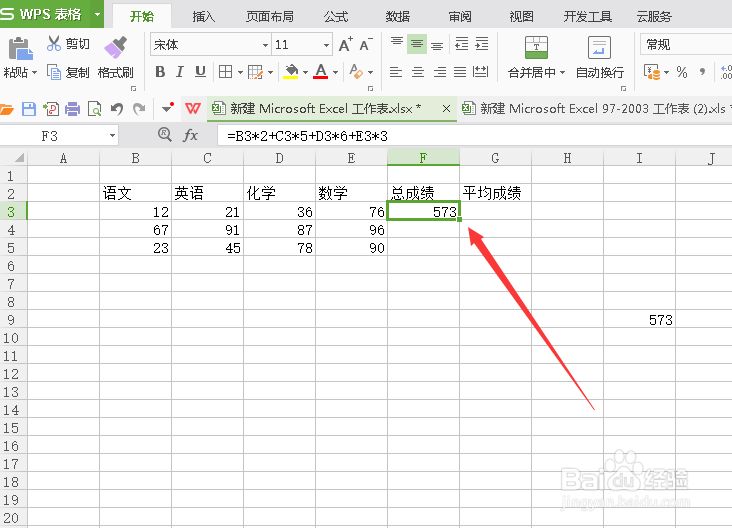Screen dimensions: 732x528
Task: Open print preview icon
Action: coord(95,109)
